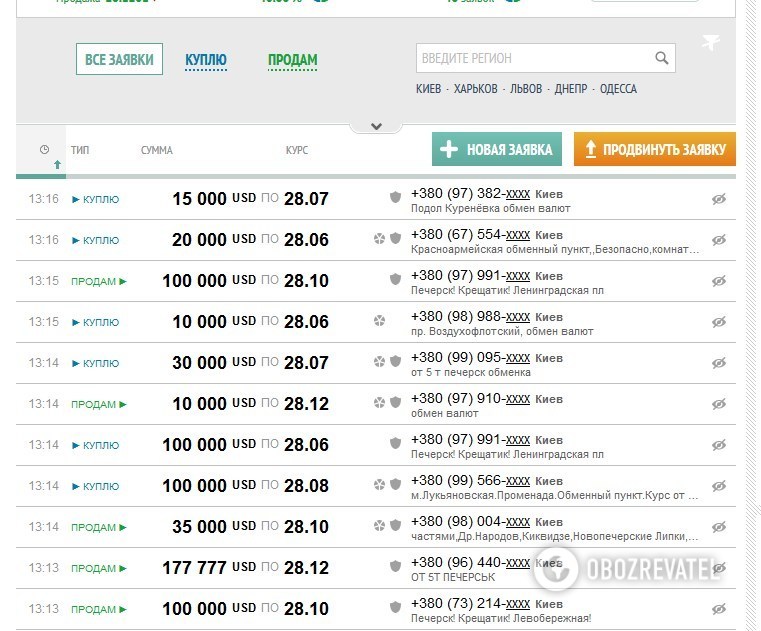This screenshot has height=631, width=761.
Task: Select the Харьков region link
Action: (475, 89)
